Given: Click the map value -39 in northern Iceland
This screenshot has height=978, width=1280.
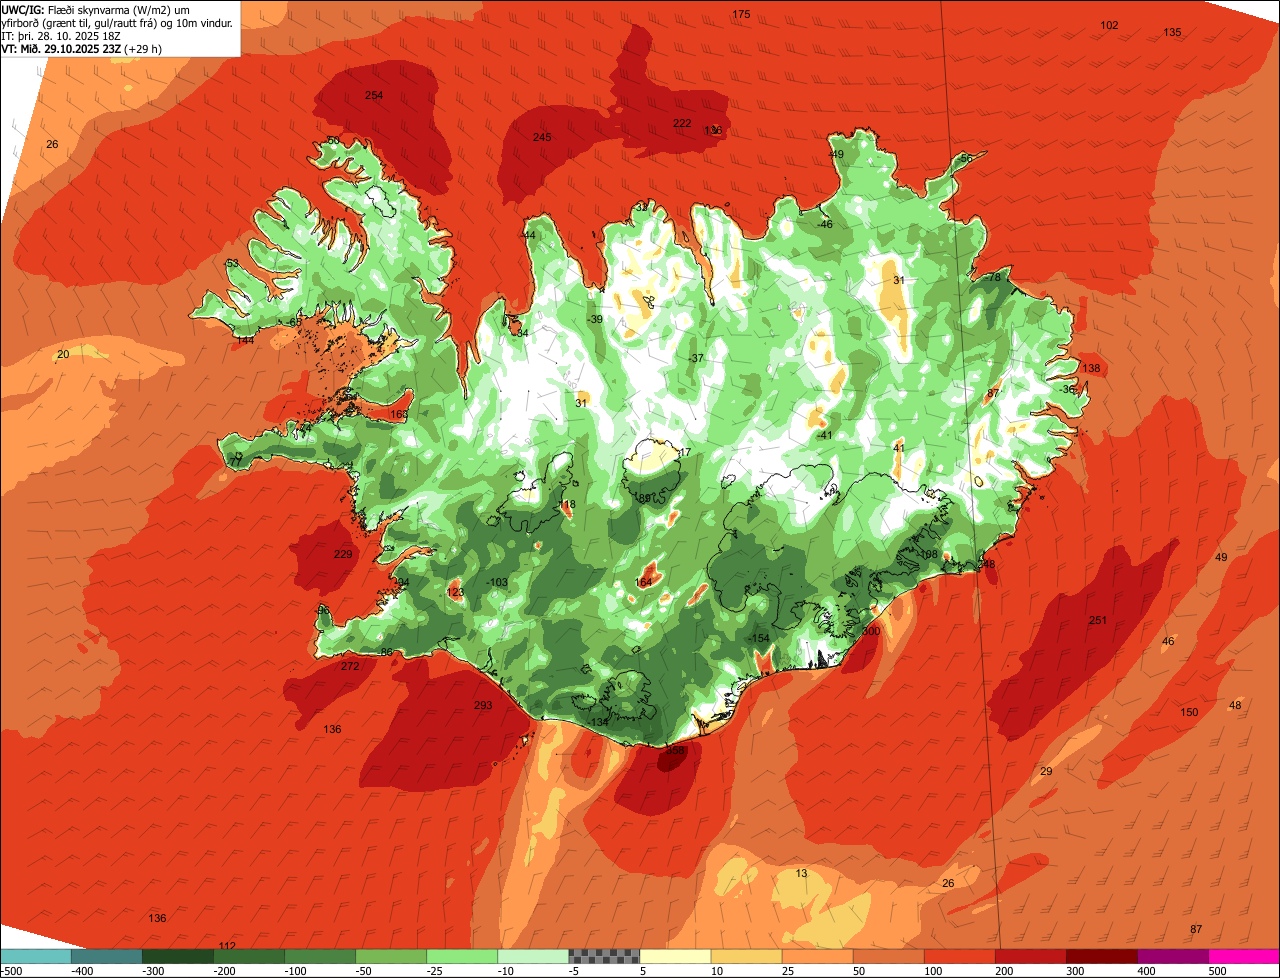Looking at the screenshot, I should [594, 319].
